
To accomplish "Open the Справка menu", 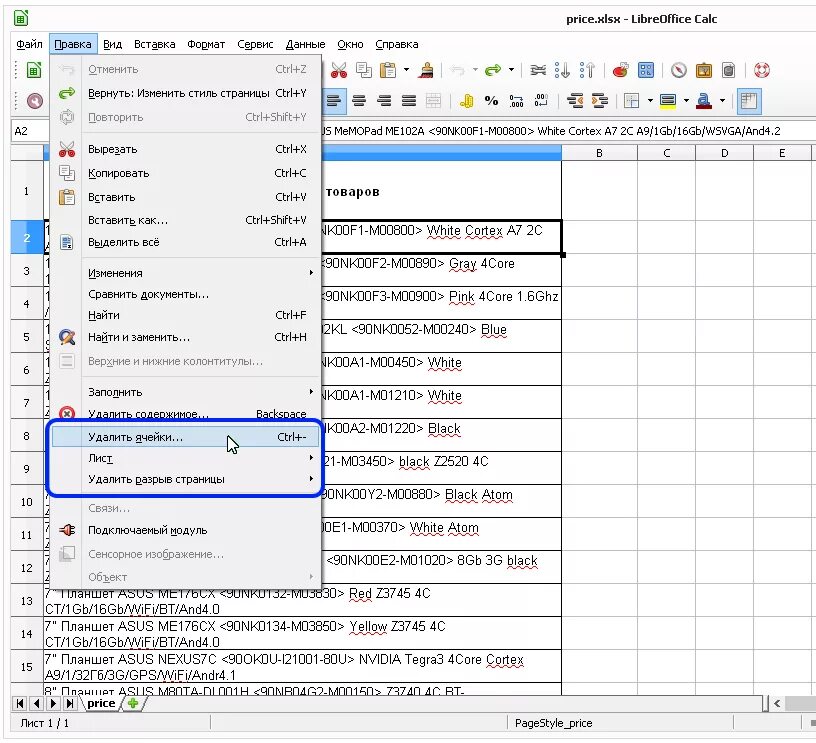I will (397, 44).
